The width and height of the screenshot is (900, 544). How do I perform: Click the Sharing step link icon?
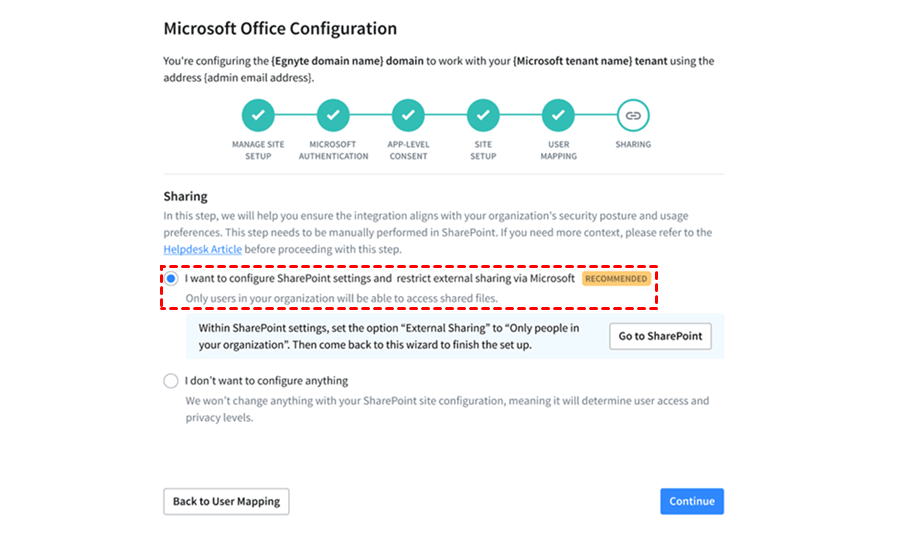pos(633,116)
